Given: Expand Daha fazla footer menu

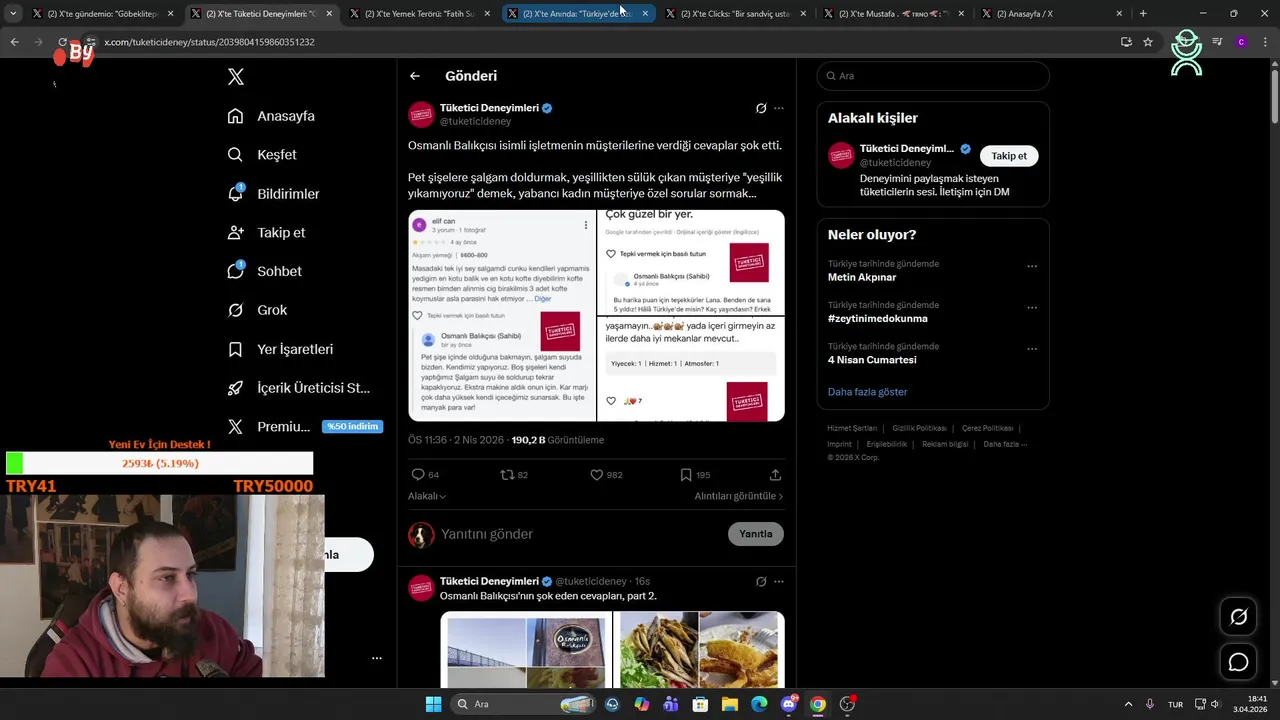Looking at the screenshot, I should 1005,444.
